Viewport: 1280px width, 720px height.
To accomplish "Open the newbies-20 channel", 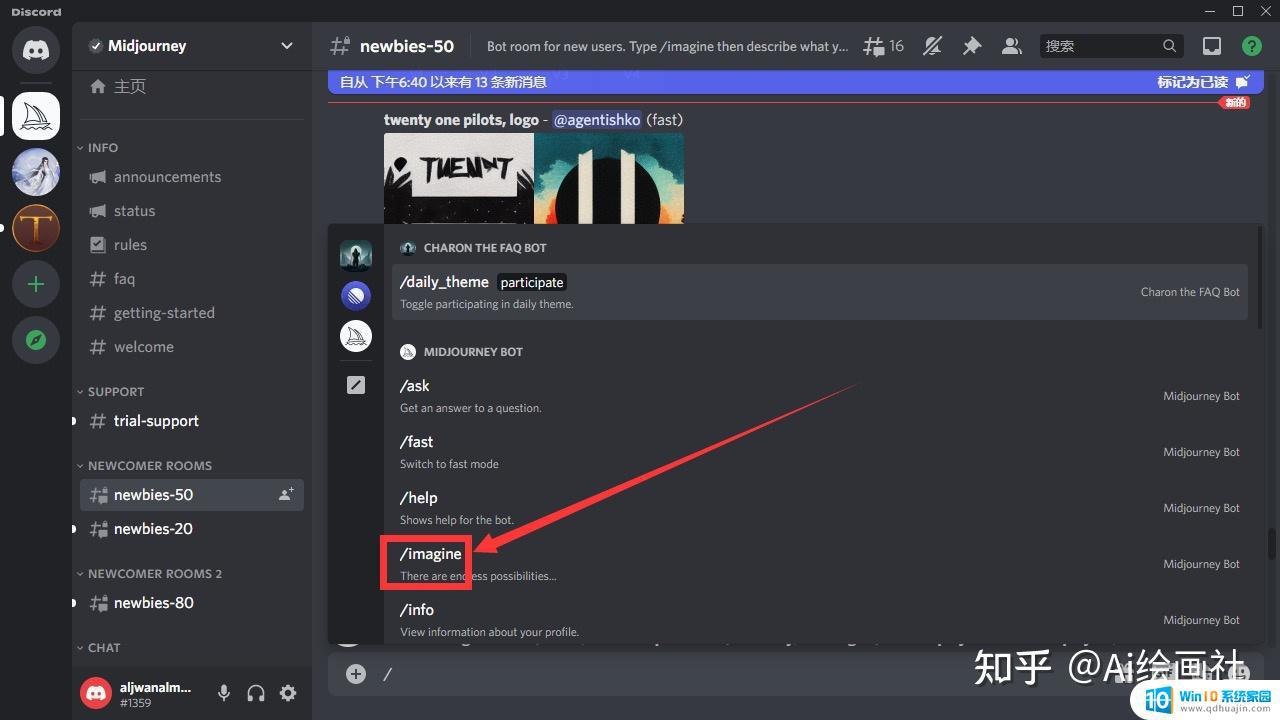I will click(190, 529).
